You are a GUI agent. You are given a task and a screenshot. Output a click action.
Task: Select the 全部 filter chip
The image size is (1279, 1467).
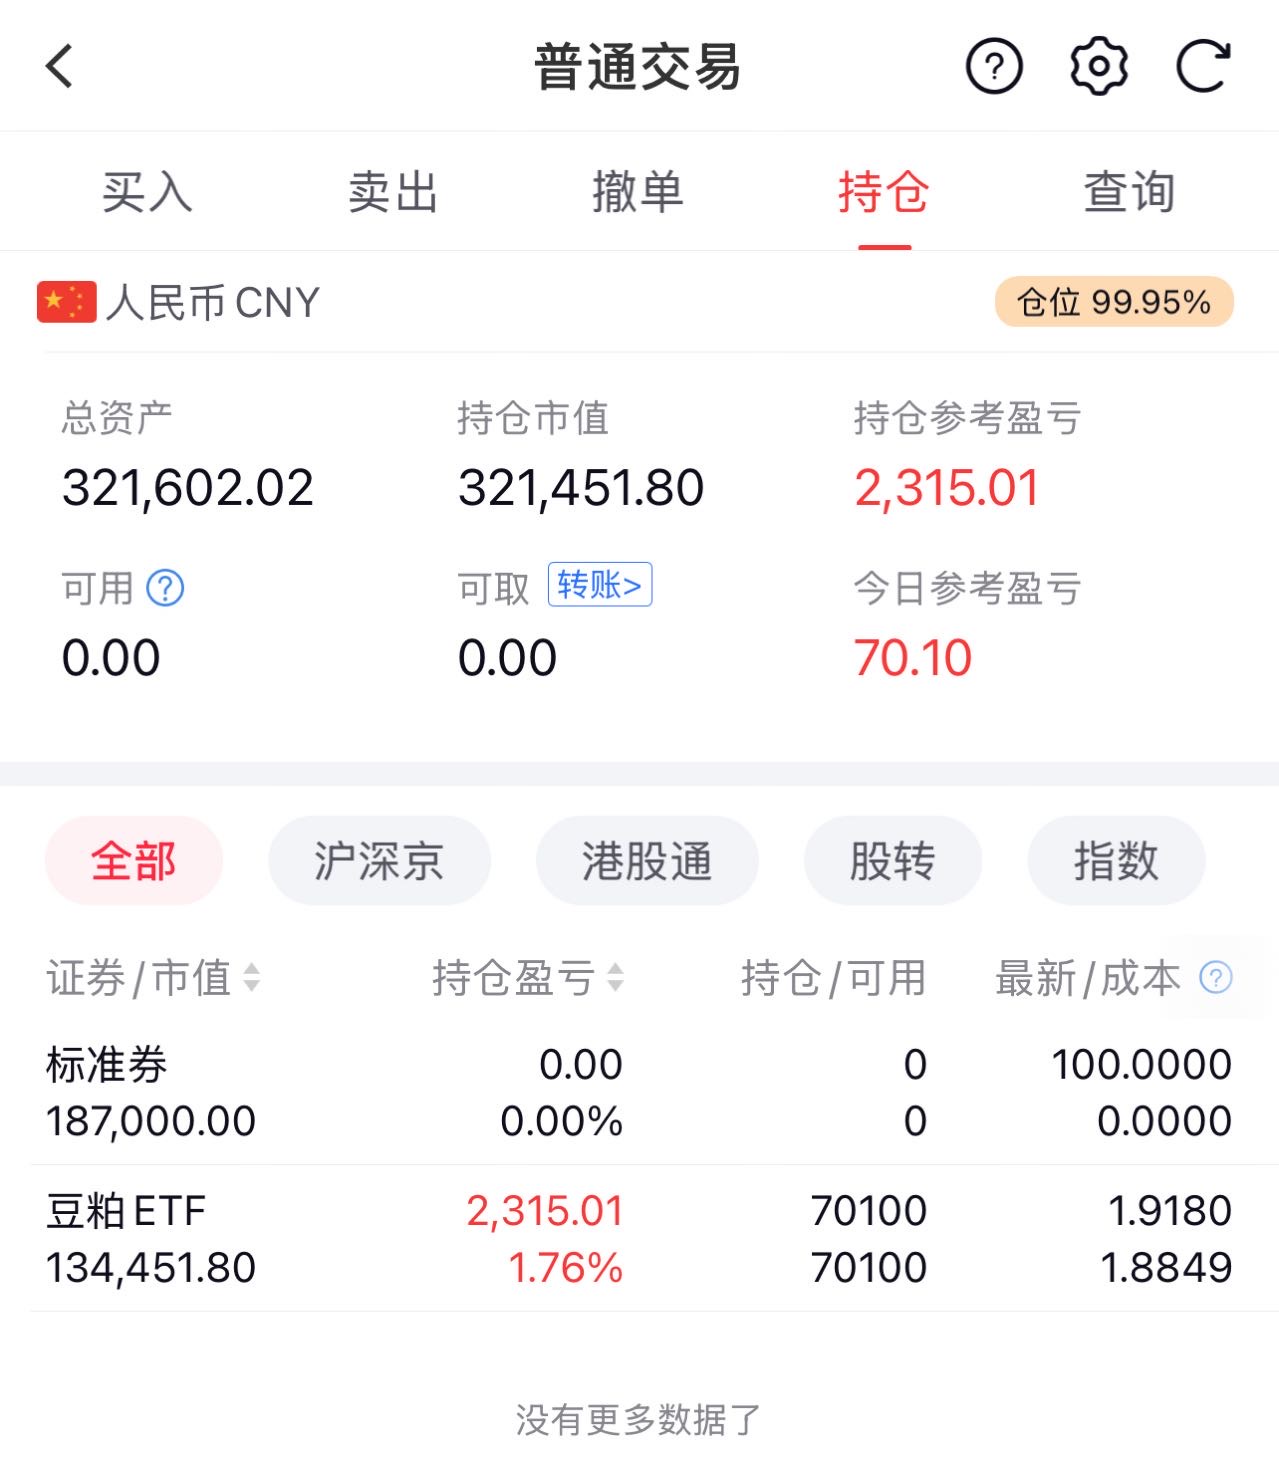click(134, 861)
